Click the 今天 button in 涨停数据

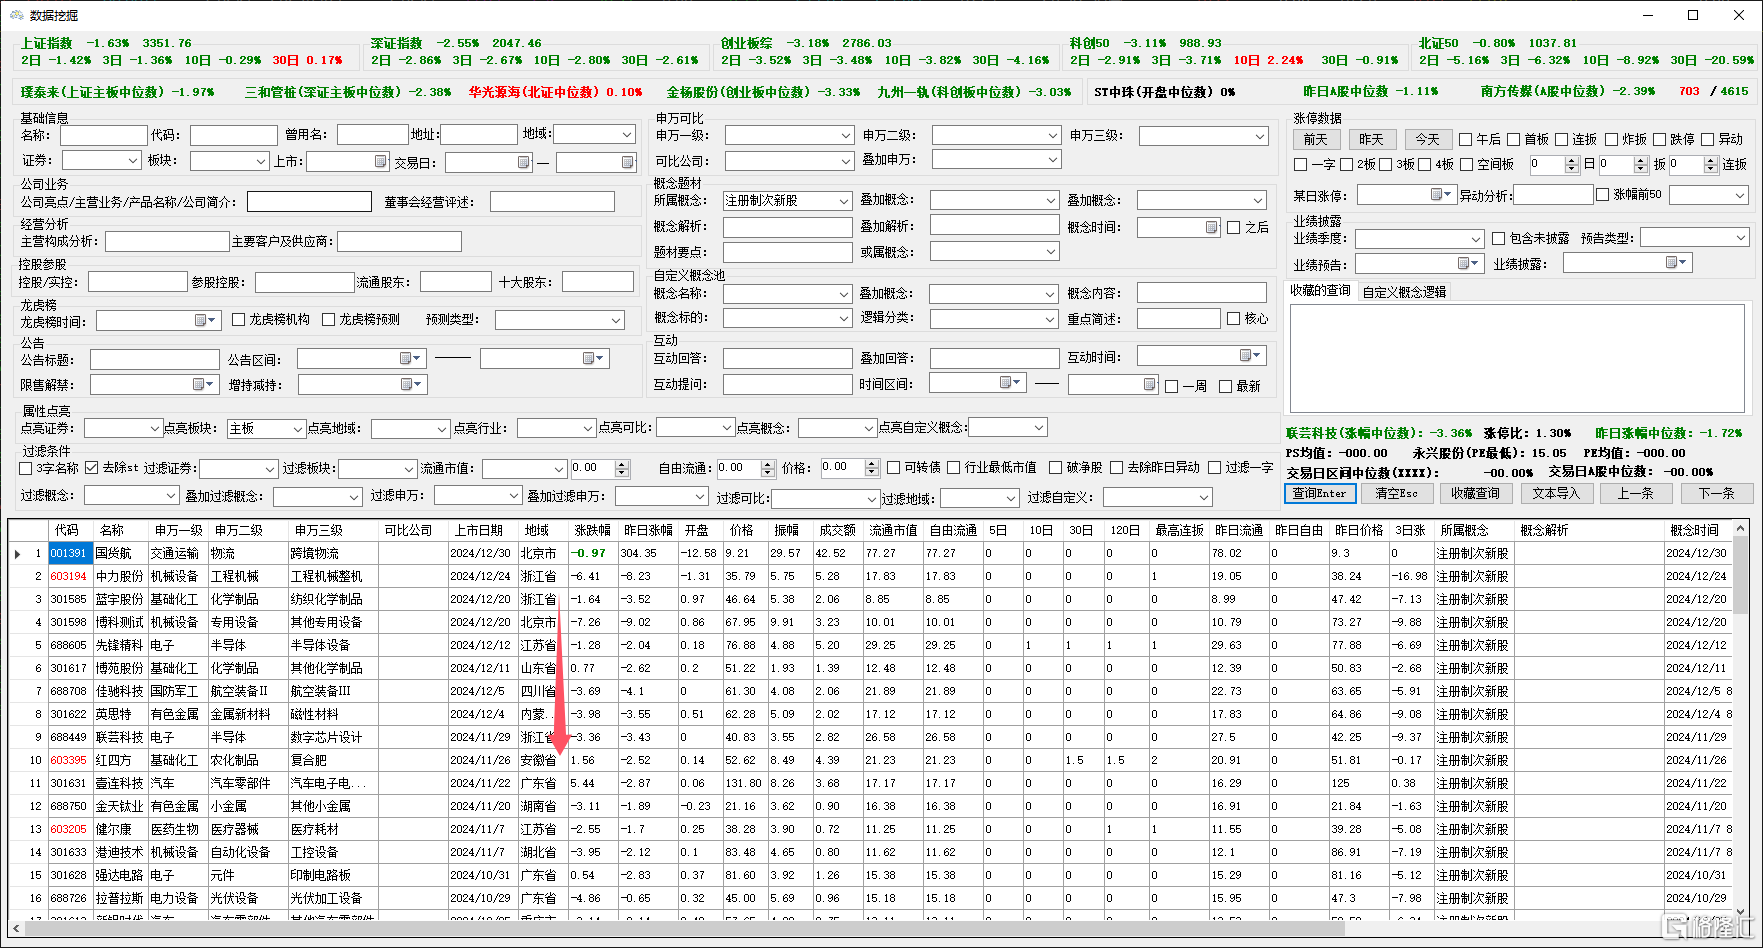click(1427, 139)
